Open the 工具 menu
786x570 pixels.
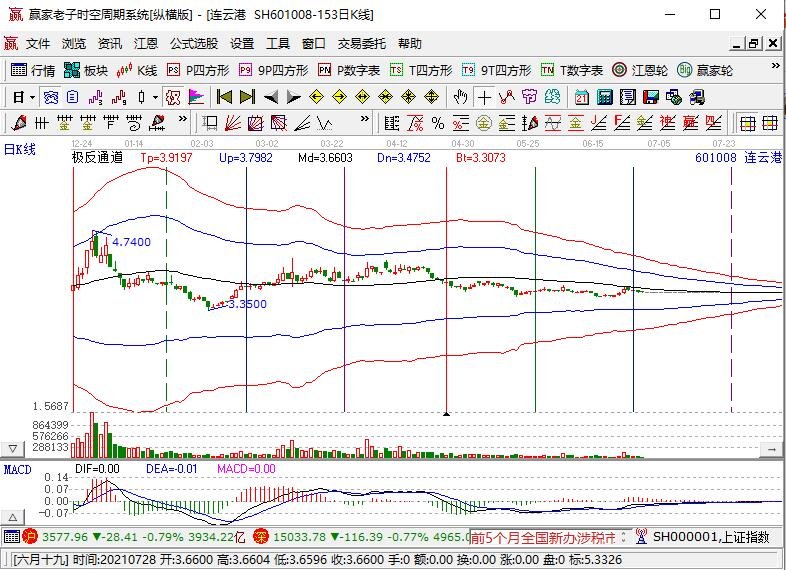coord(278,44)
